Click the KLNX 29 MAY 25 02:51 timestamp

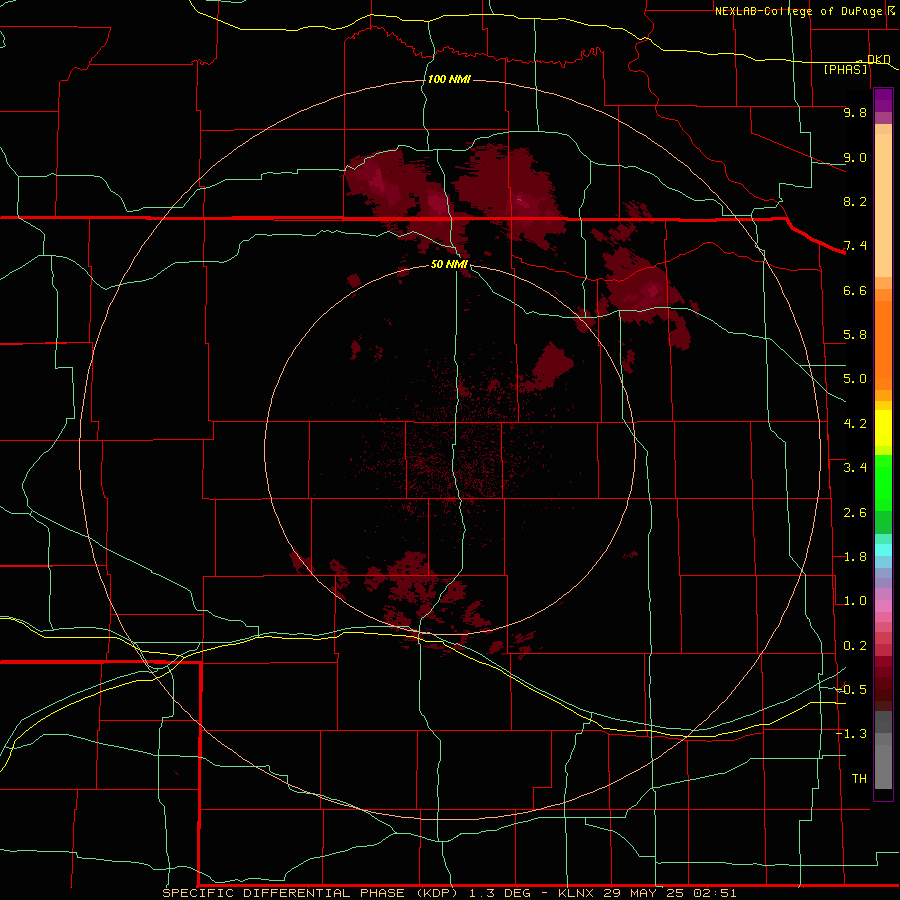[647, 893]
